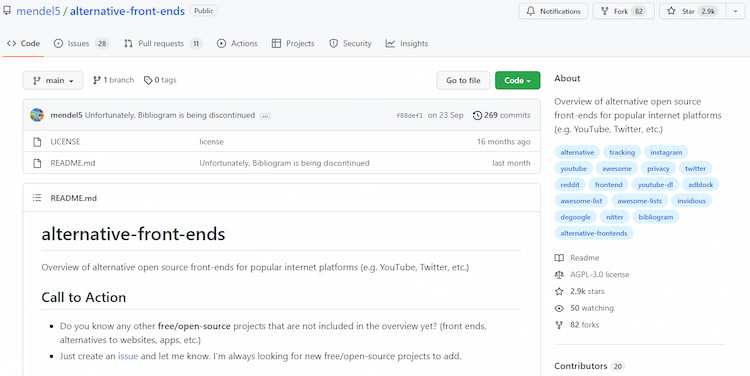
Task: Expand the dropdown arrow next to Star
Action: pos(736,11)
